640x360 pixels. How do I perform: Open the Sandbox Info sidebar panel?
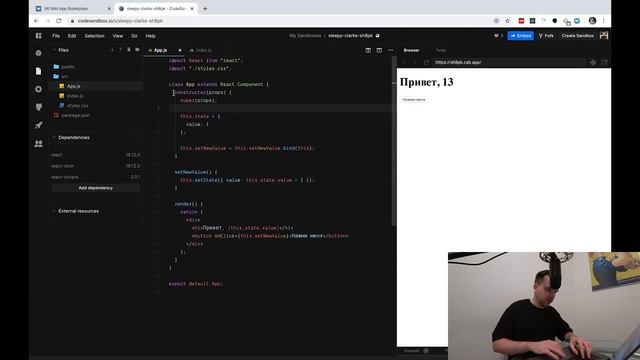38,53
